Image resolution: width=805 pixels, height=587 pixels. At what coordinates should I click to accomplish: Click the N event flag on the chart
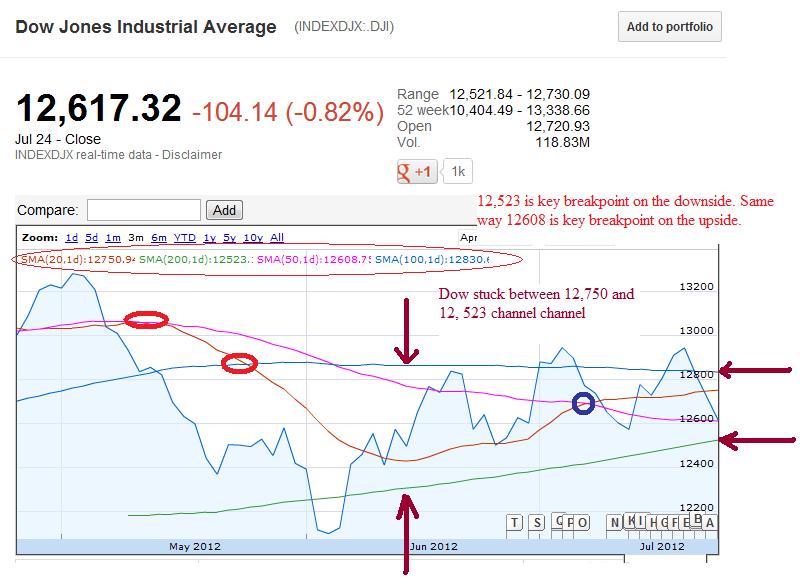(x=614, y=521)
